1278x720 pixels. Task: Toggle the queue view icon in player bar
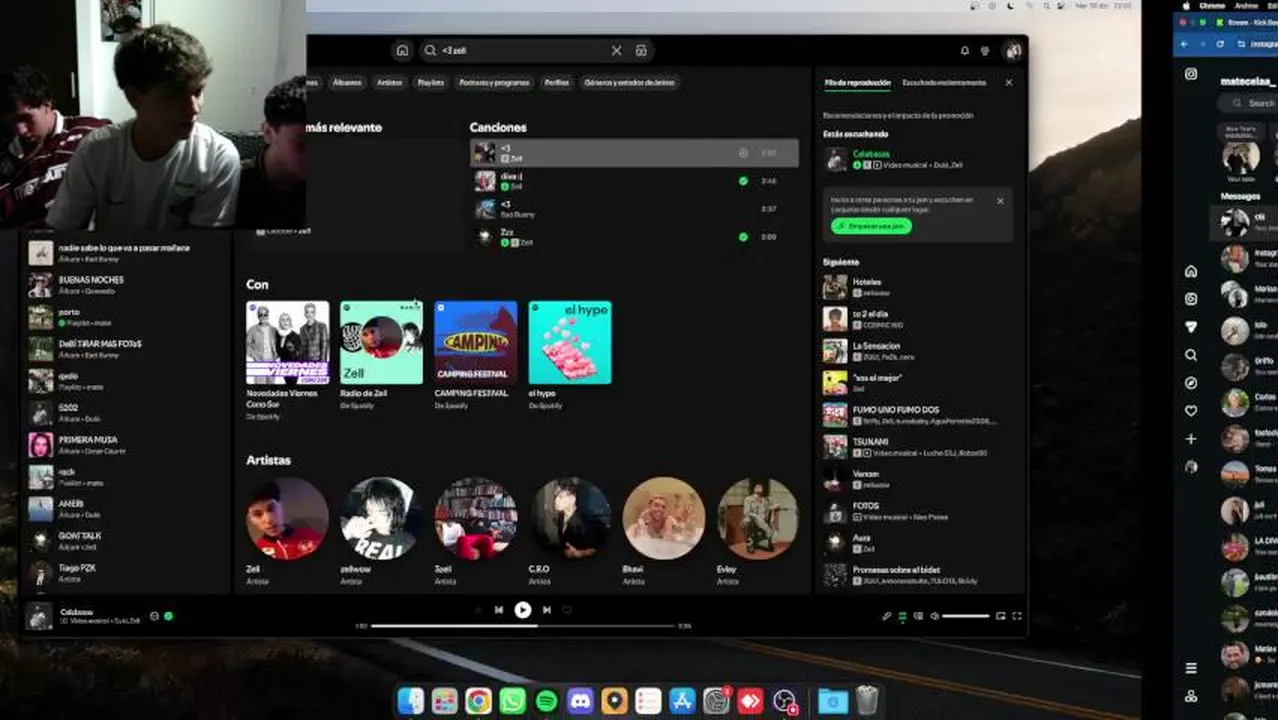click(x=902, y=616)
